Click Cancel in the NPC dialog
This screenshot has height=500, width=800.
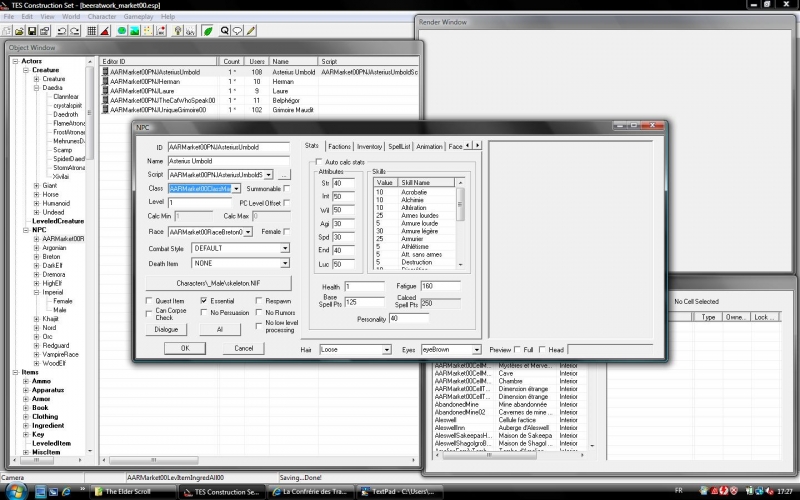[243, 348]
